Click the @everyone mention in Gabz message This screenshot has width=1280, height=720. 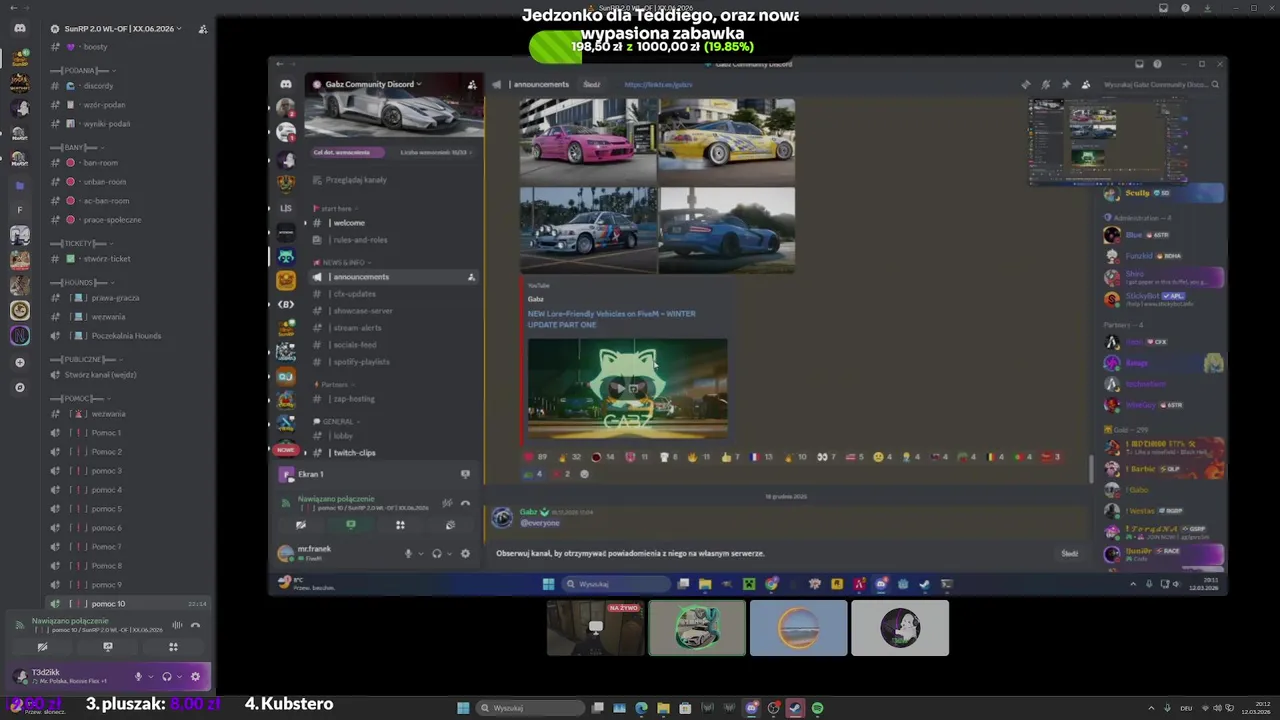point(540,523)
